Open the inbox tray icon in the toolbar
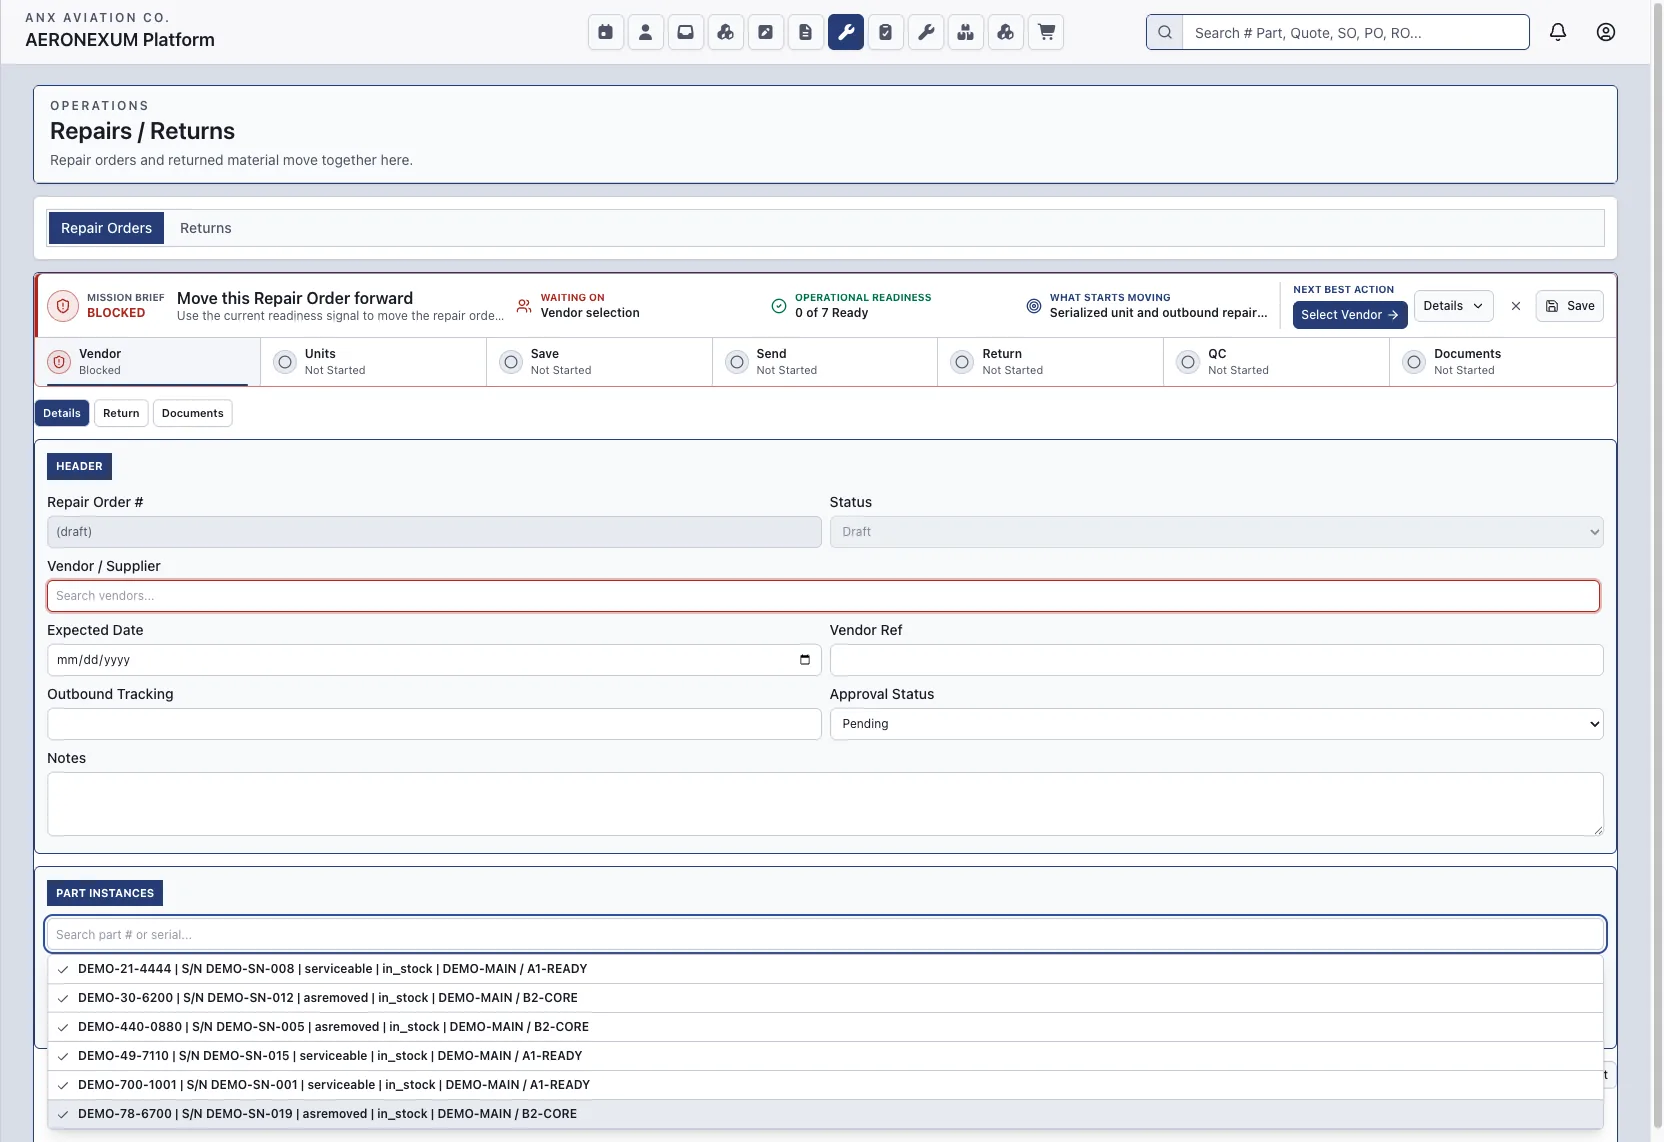The height and width of the screenshot is (1142, 1664). tap(686, 32)
